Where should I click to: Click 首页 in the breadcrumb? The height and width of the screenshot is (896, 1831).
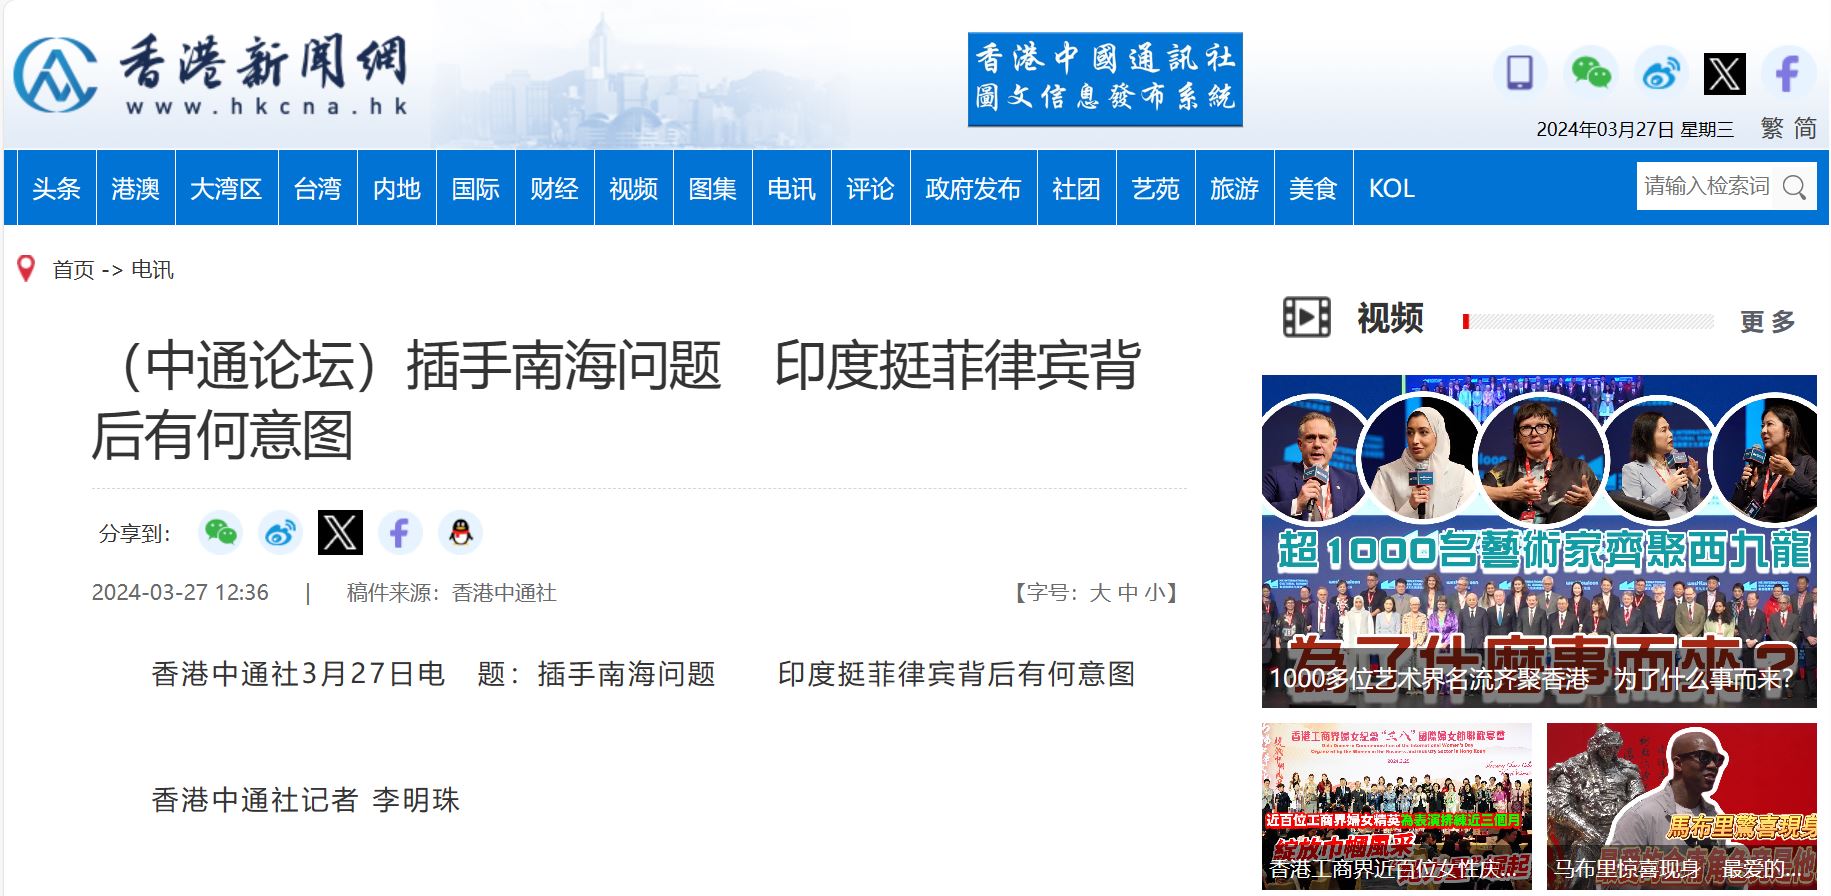click(x=73, y=270)
